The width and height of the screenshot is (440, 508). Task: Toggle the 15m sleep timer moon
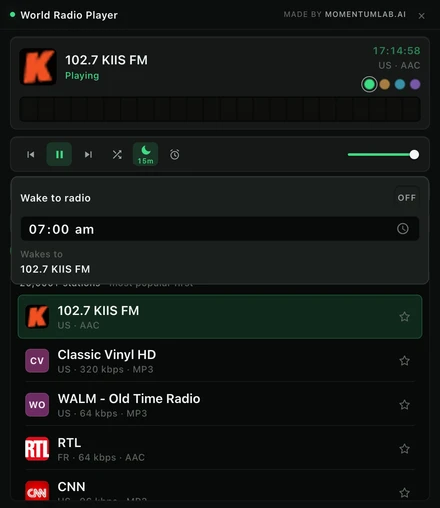tap(145, 154)
